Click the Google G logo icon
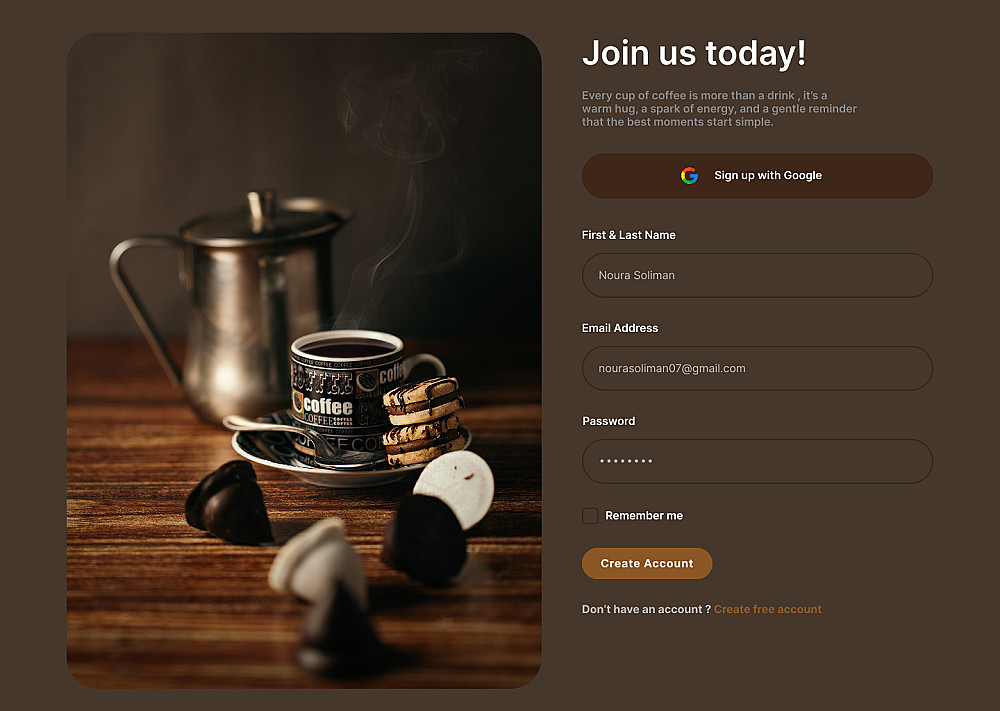The height and width of the screenshot is (711, 1000). [689, 175]
